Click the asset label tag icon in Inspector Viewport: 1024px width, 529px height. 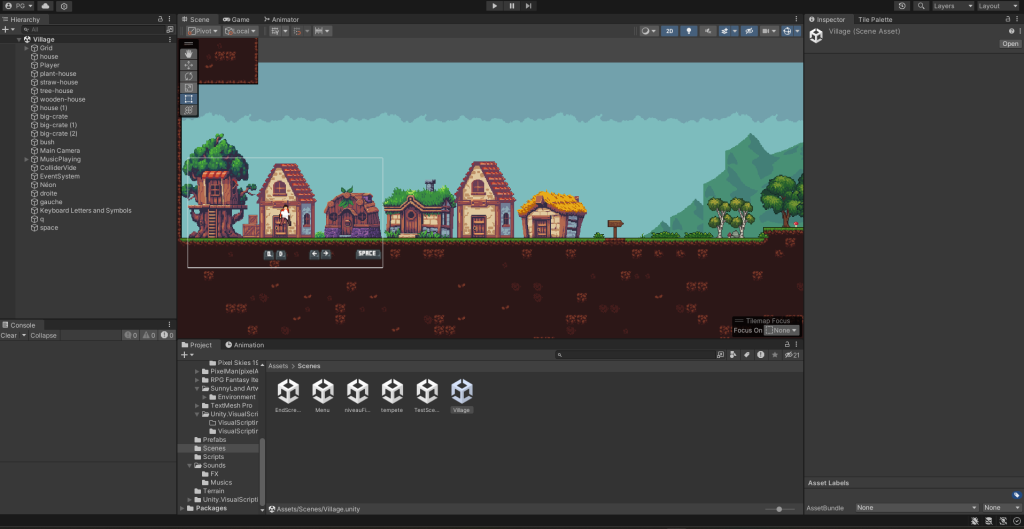(x=1016, y=495)
